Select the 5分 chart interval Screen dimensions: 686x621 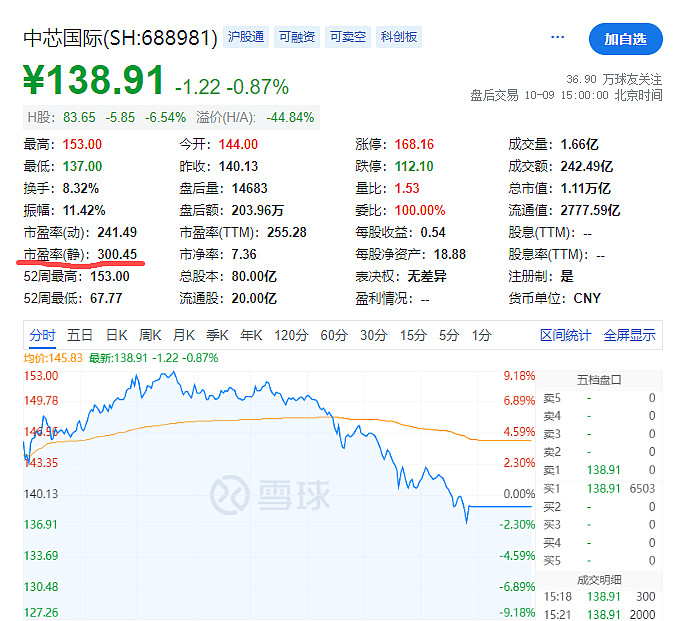[x=449, y=335]
